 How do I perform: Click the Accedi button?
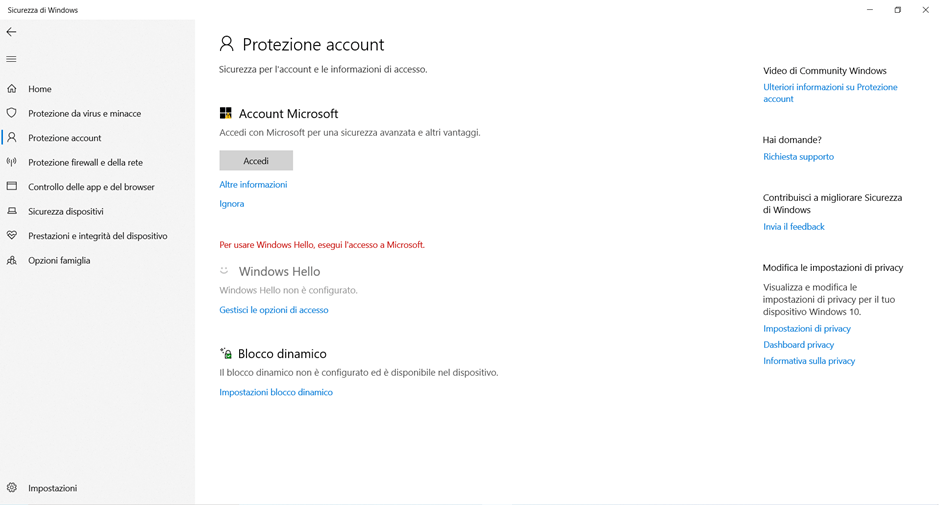point(256,161)
